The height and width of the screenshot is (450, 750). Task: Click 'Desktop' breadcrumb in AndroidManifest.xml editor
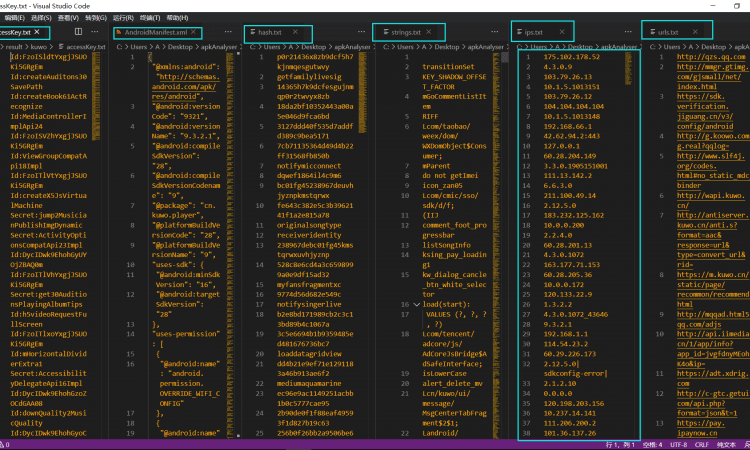pos(180,47)
